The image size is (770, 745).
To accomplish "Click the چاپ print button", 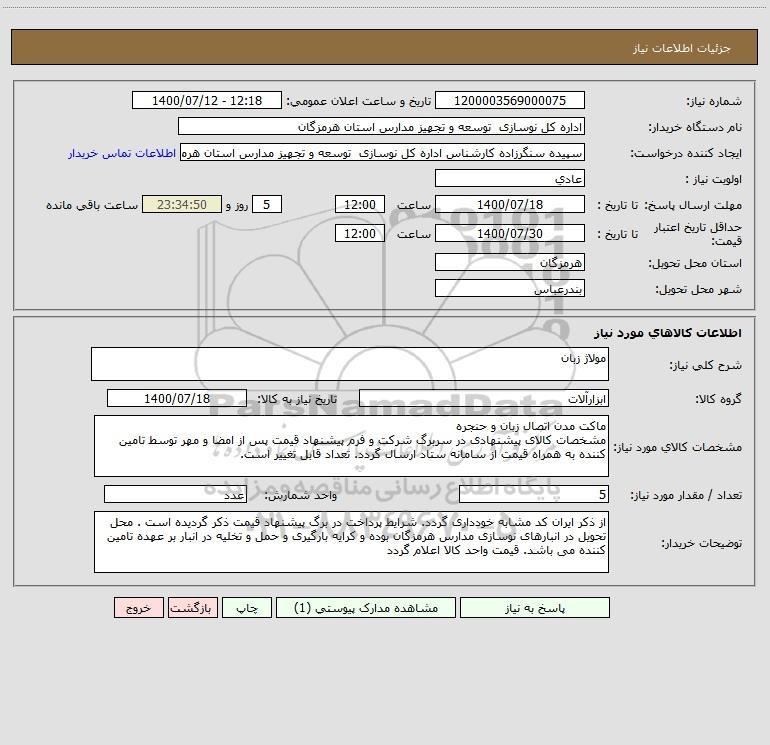I will (x=247, y=608).
